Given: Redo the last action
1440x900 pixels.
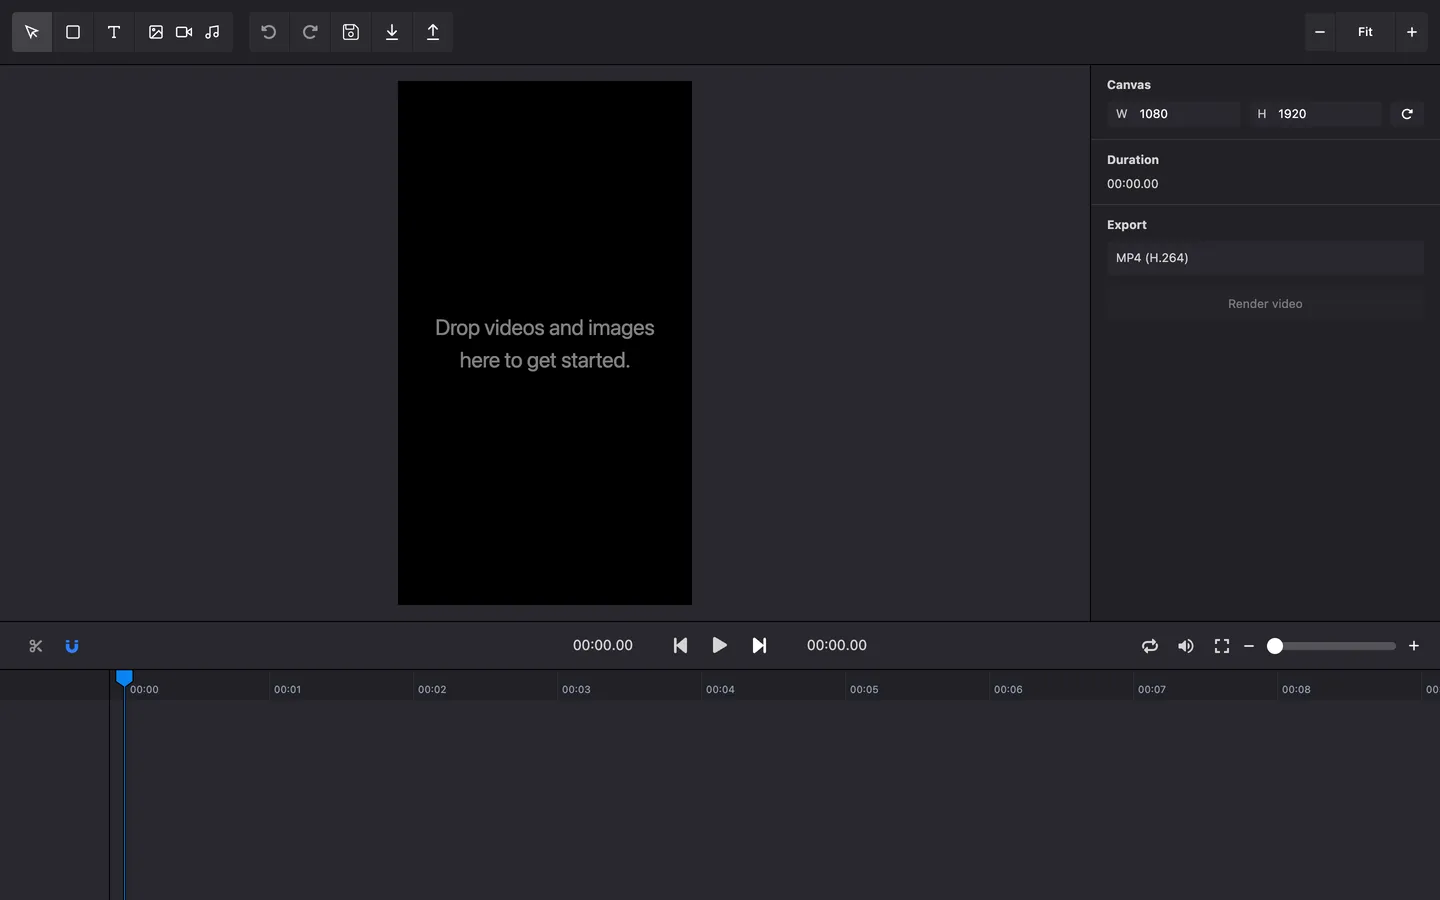Looking at the screenshot, I should pos(310,32).
